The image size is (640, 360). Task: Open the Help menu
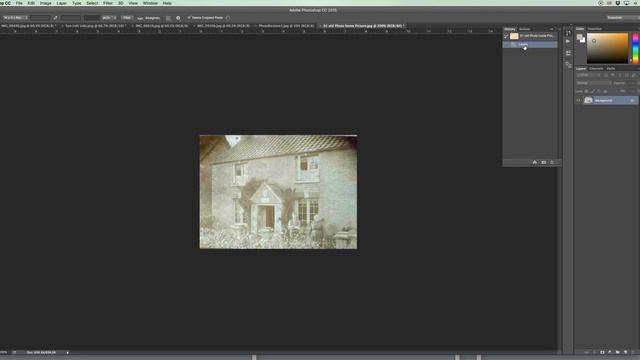point(167,3)
